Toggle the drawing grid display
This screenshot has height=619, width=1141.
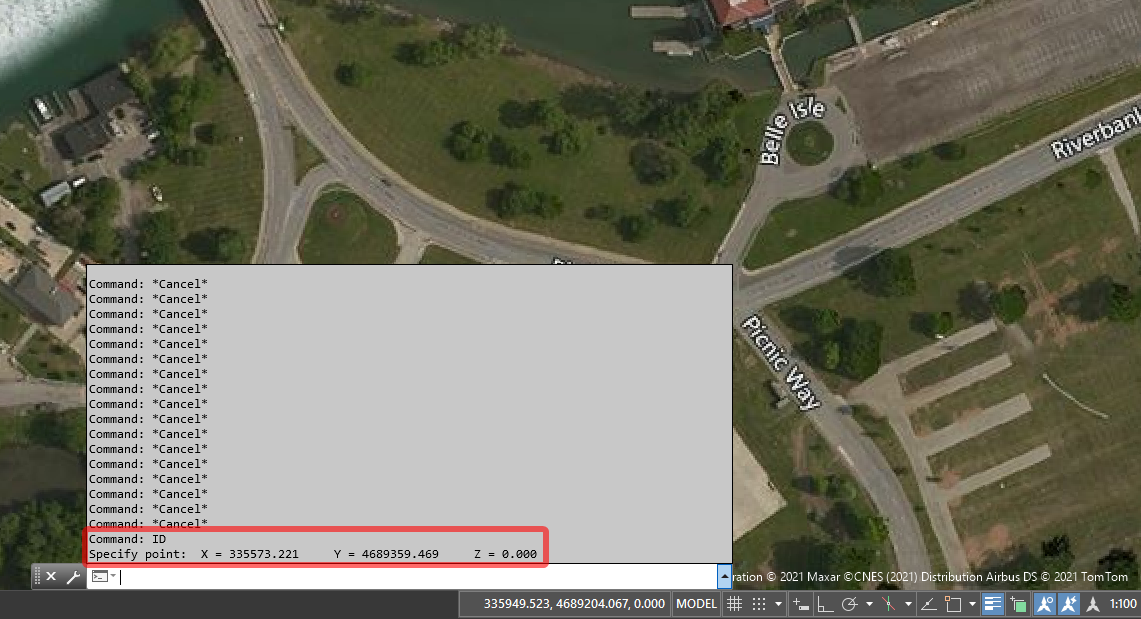coord(735,604)
